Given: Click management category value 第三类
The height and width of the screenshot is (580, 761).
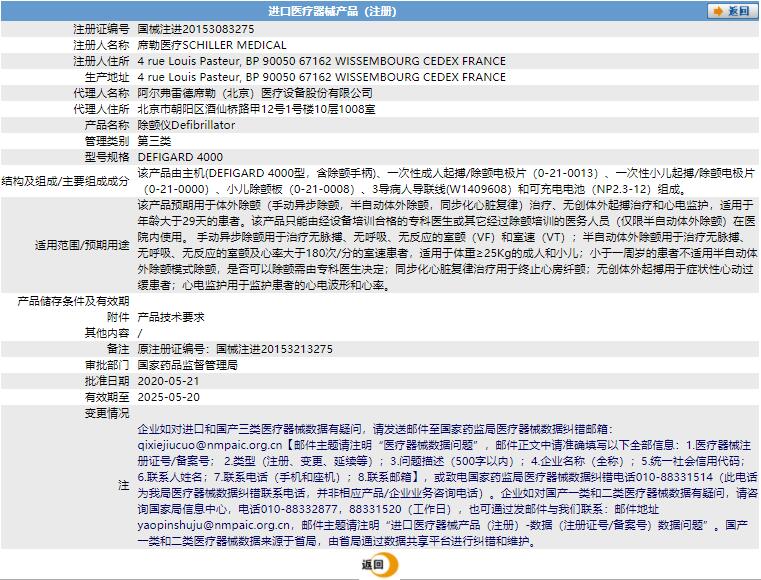Looking at the screenshot, I should [156, 141].
